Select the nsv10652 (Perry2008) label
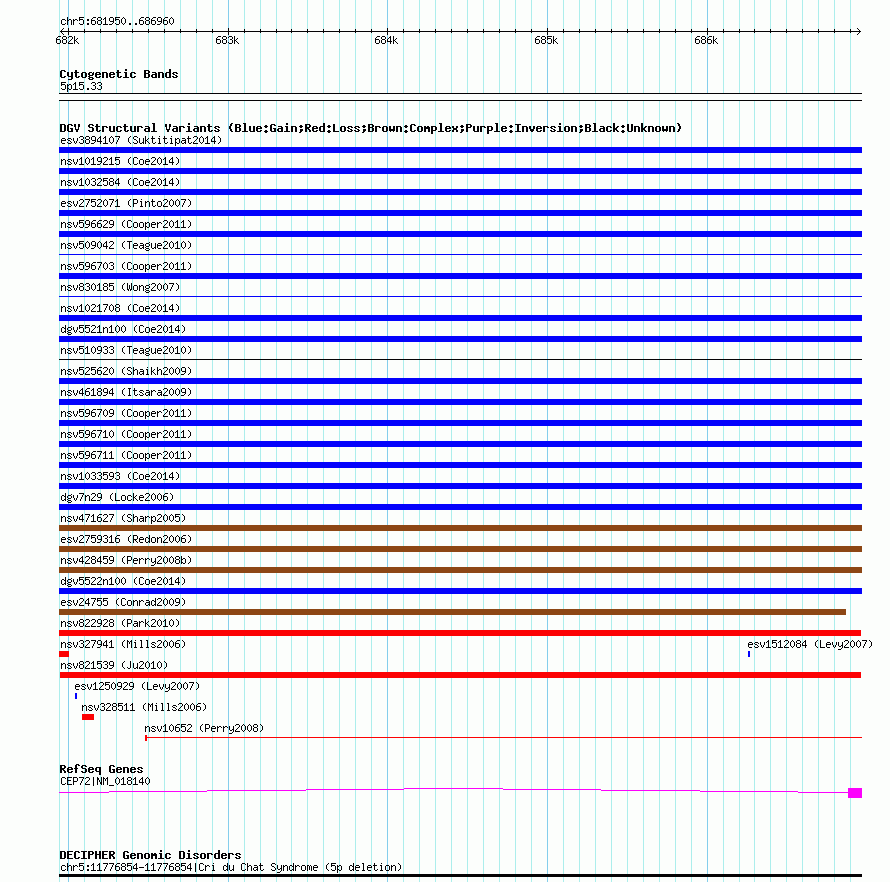 tap(204, 728)
